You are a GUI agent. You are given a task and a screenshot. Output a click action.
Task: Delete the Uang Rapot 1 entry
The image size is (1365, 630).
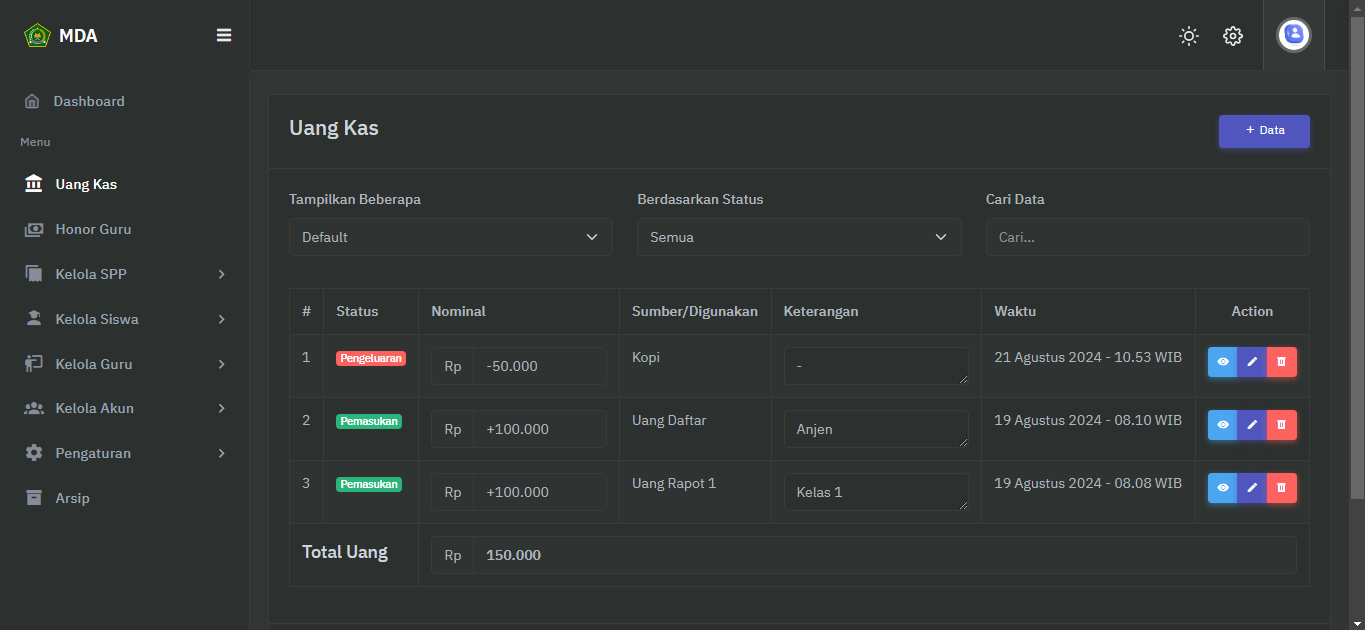[x=1281, y=488]
